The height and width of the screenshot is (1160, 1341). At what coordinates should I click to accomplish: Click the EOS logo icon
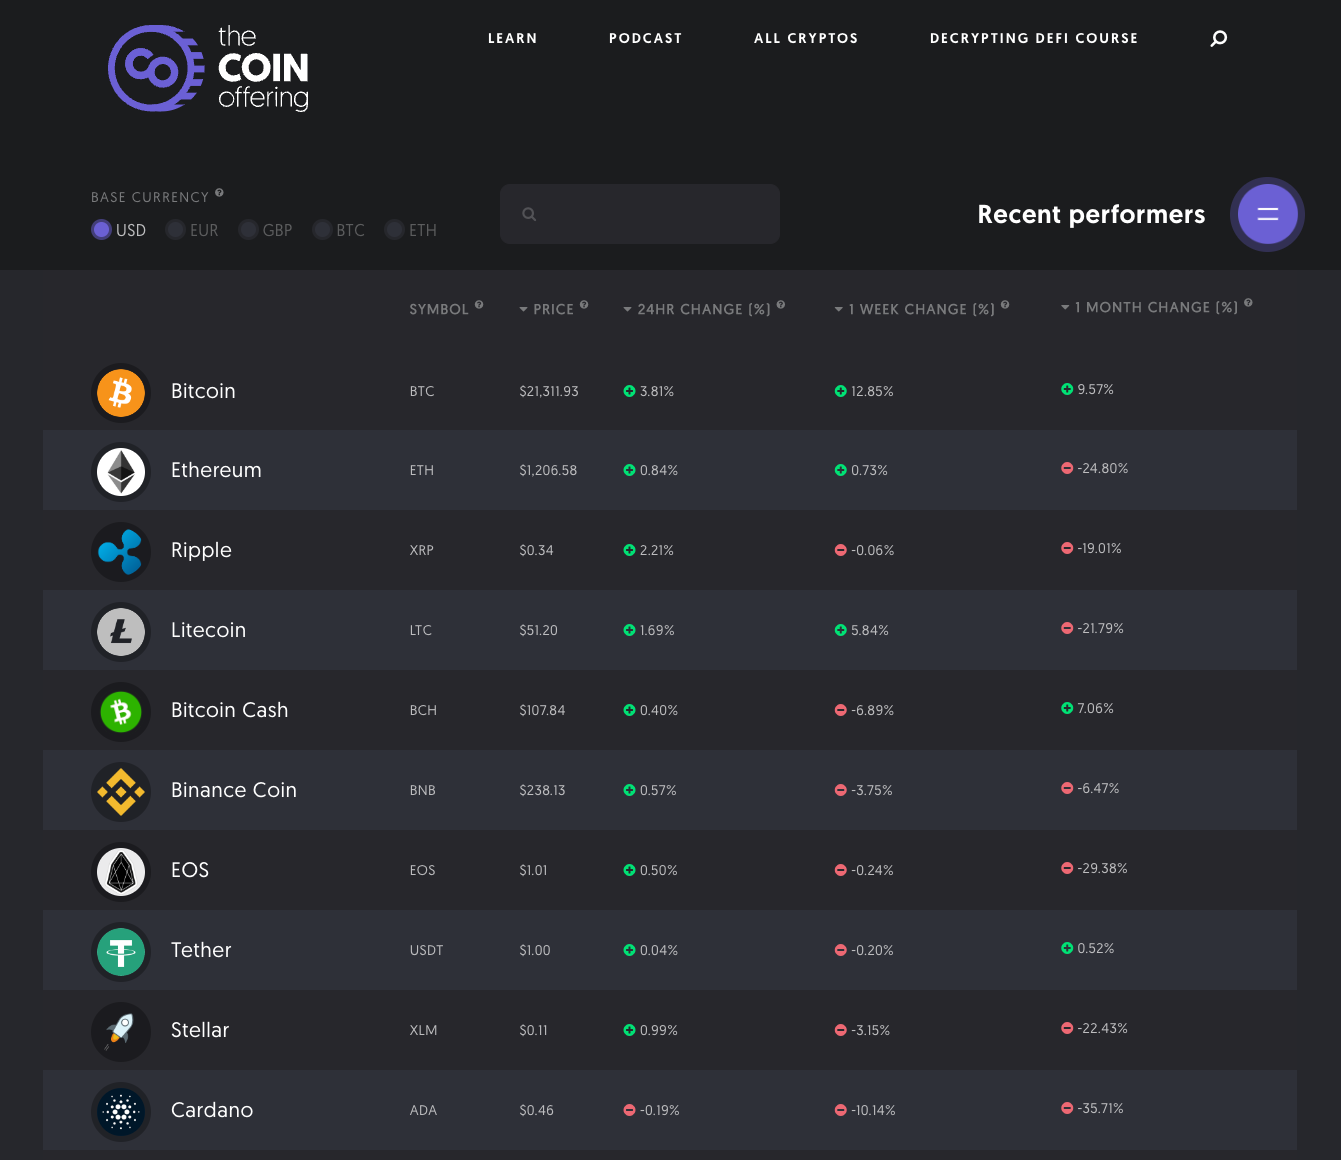click(x=121, y=872)
